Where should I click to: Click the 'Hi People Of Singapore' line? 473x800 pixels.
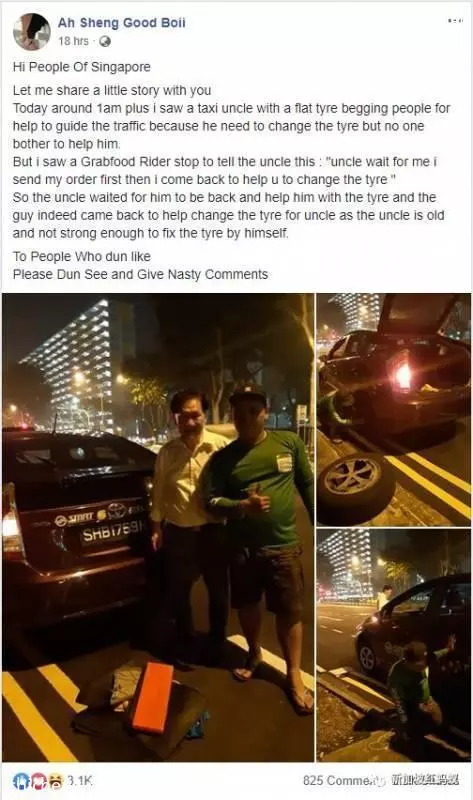(82, 67)
